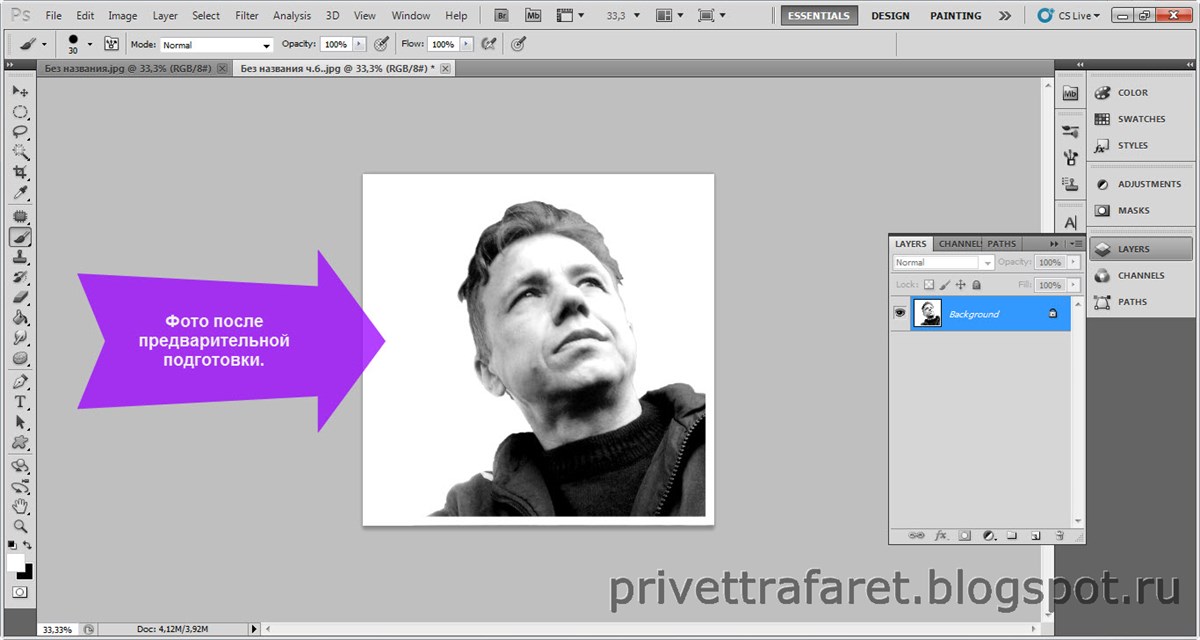Viewport: 1200px width, 640px height.
Task: Select the Dodge tool
Action: tap(20, 358)
